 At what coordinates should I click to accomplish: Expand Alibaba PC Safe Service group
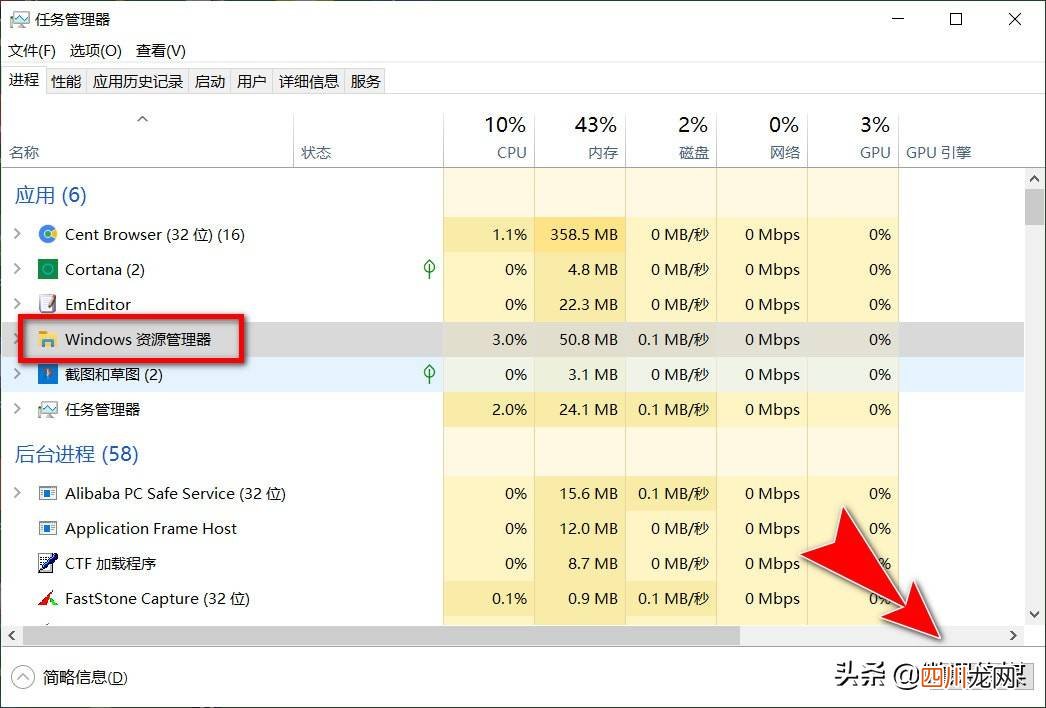pos(17,492)
